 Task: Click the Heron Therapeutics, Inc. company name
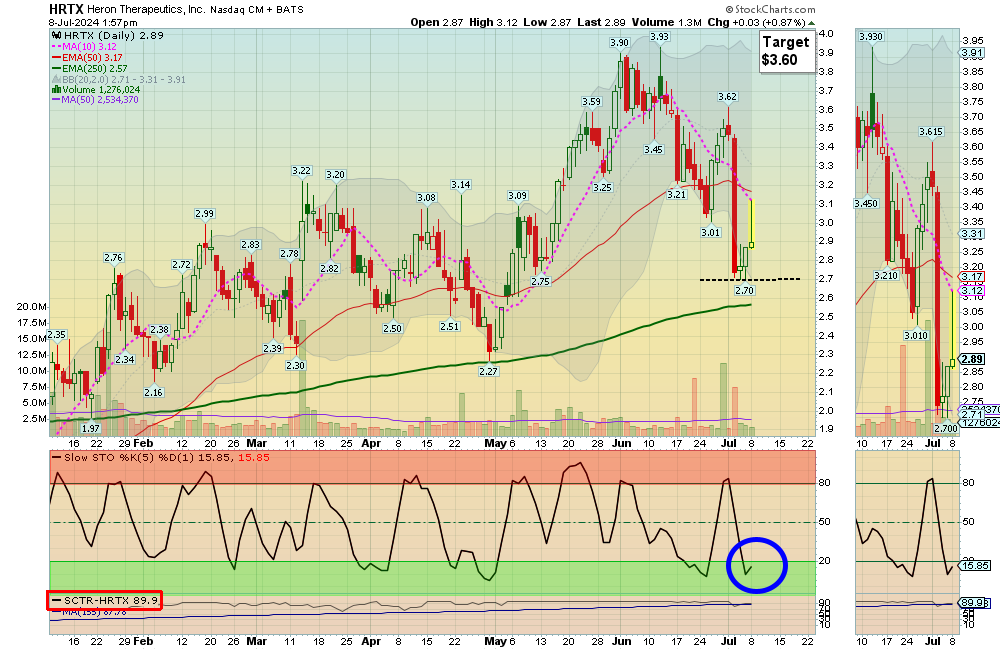[146, 10]
